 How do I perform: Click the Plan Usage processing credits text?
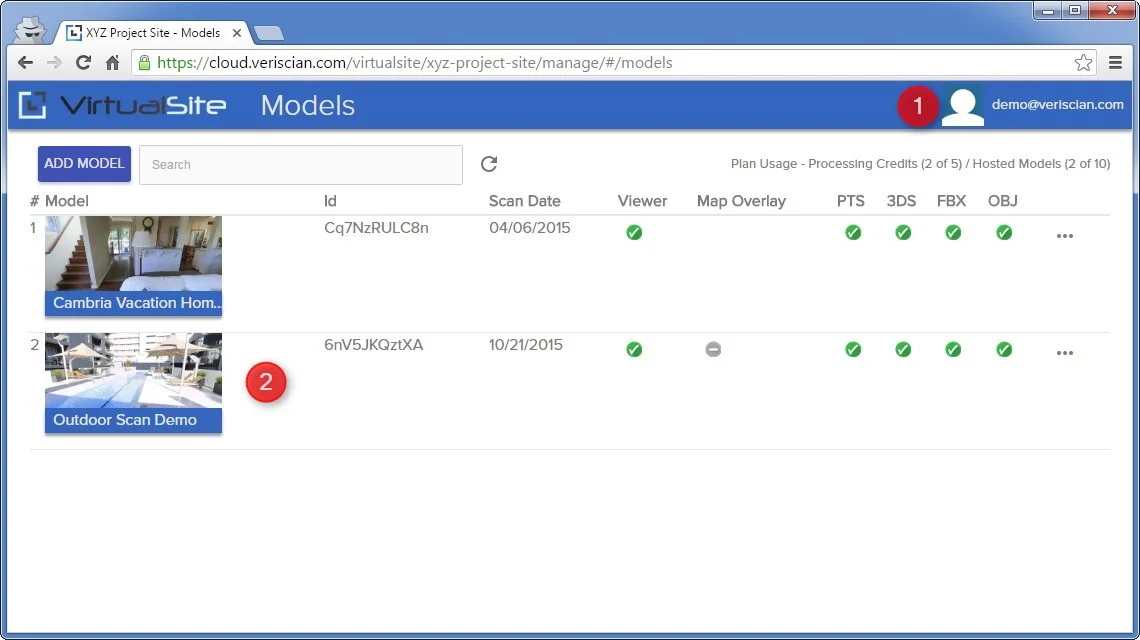pos(920,164)
